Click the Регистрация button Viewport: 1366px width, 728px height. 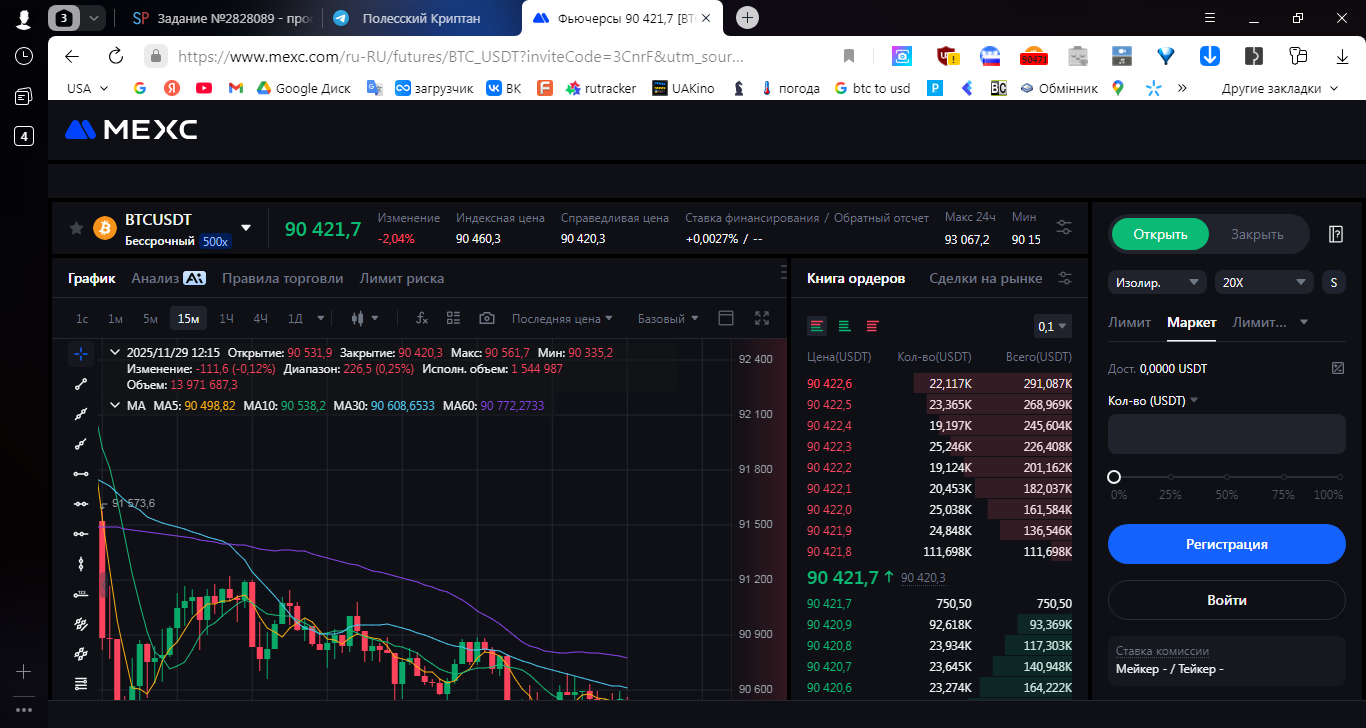click(x=1227, y=544)
